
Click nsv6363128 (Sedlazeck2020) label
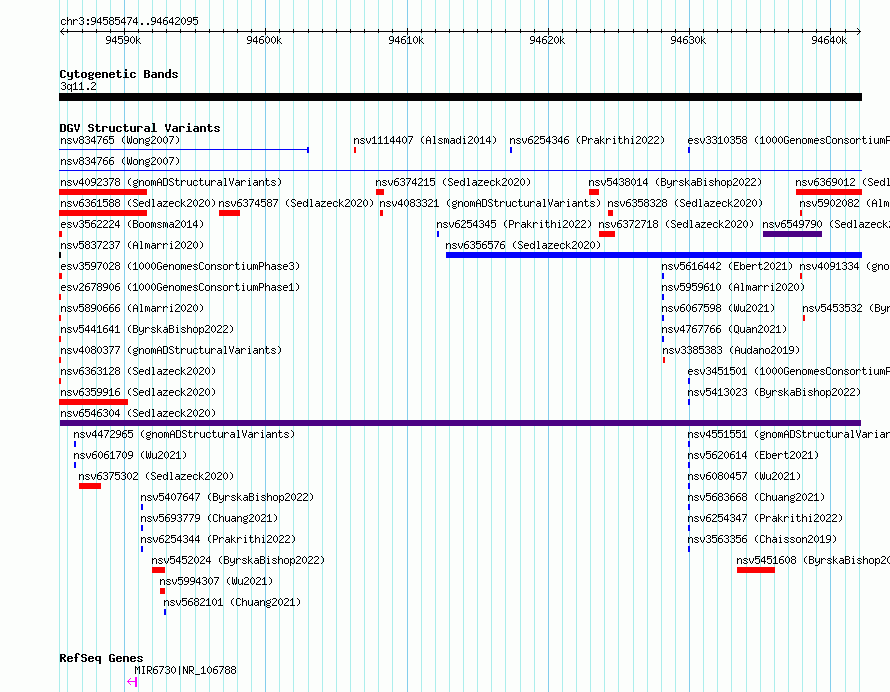pyautogui.click(x=138, y=371)
